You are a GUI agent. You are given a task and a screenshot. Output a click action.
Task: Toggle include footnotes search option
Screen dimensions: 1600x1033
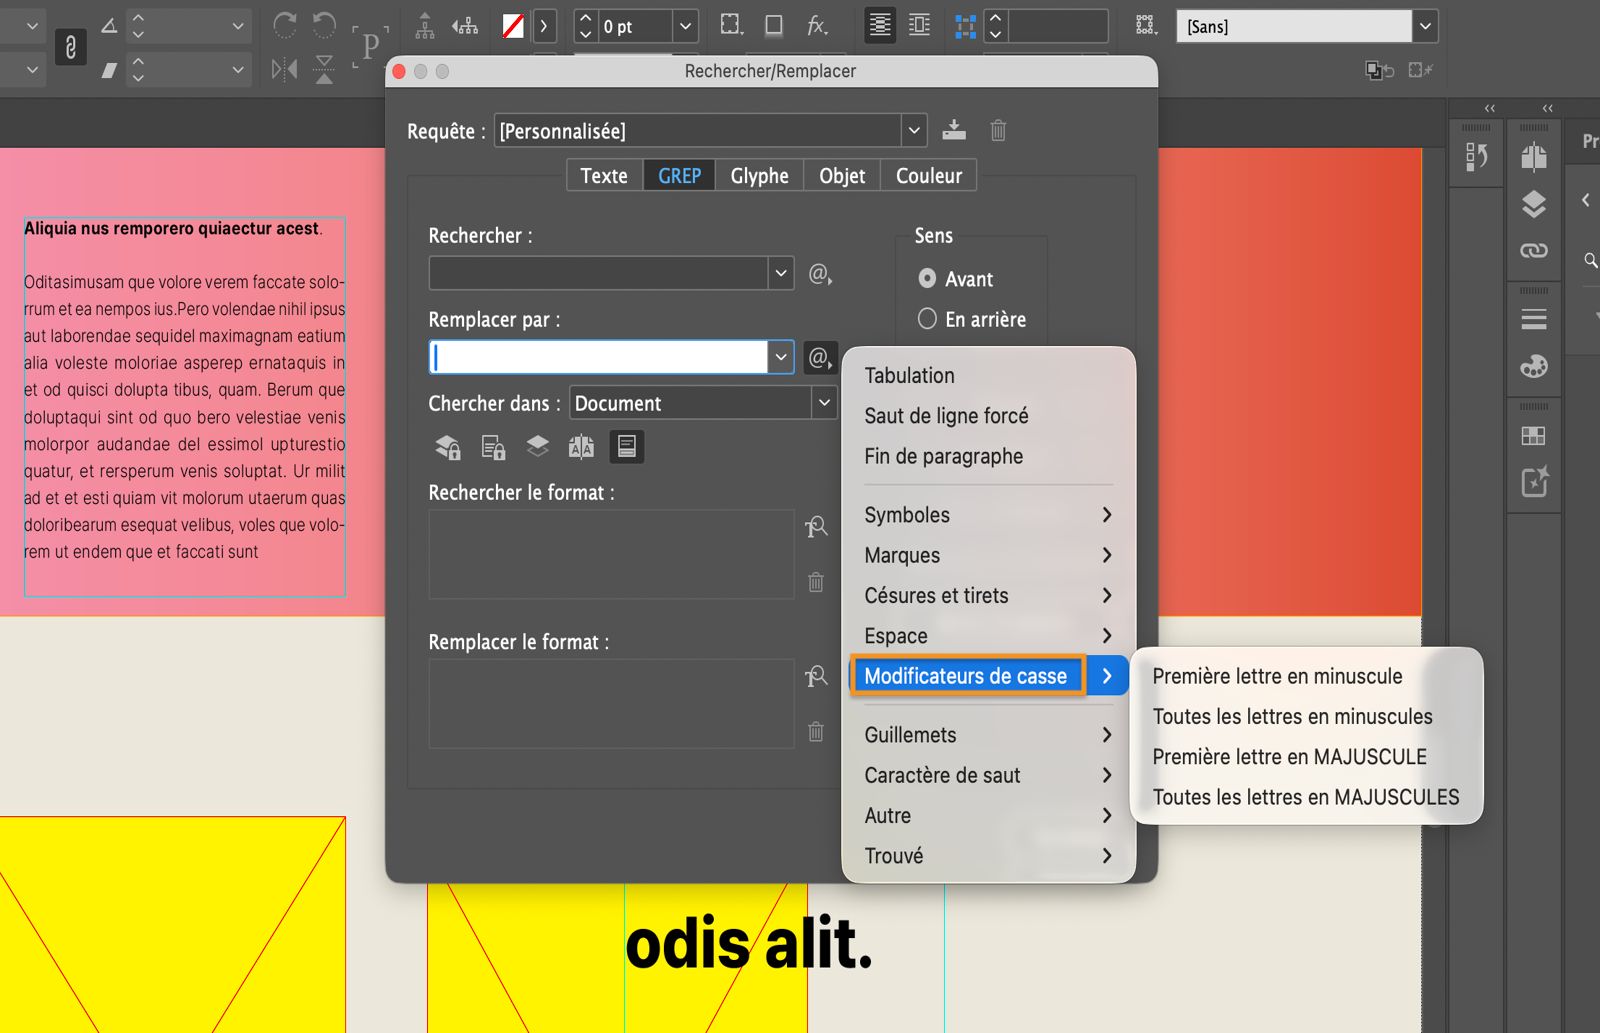(627, 446)
